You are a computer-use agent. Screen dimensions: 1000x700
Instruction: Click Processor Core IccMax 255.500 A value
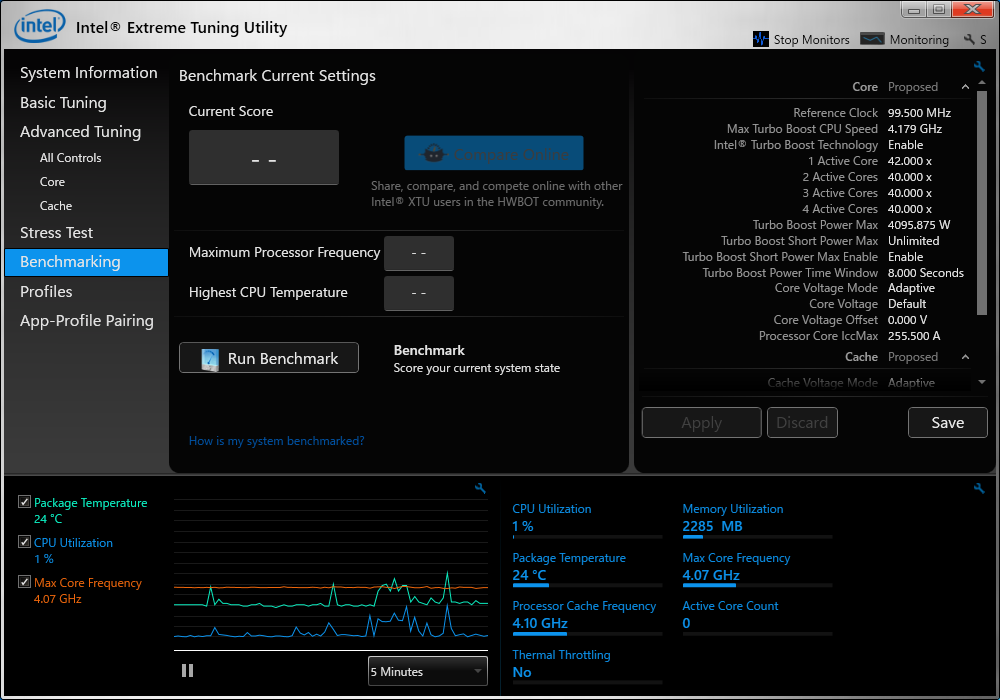[x=914, y=336]
